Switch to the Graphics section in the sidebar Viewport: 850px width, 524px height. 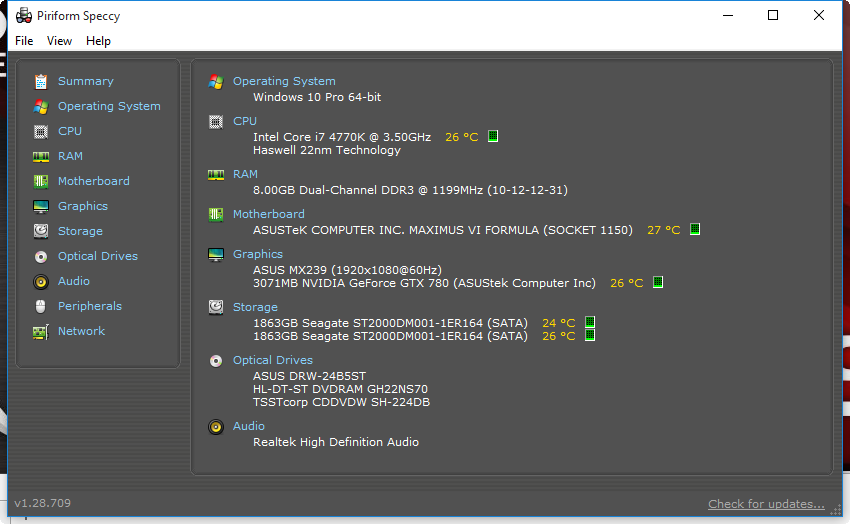click(x=83, y=206)
